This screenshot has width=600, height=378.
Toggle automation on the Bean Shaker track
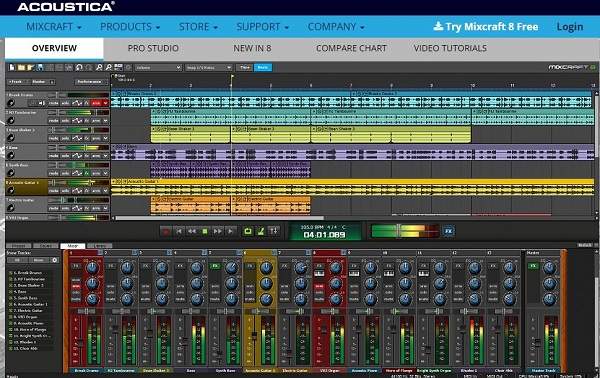pyautogui.click(x=77, y=138)
